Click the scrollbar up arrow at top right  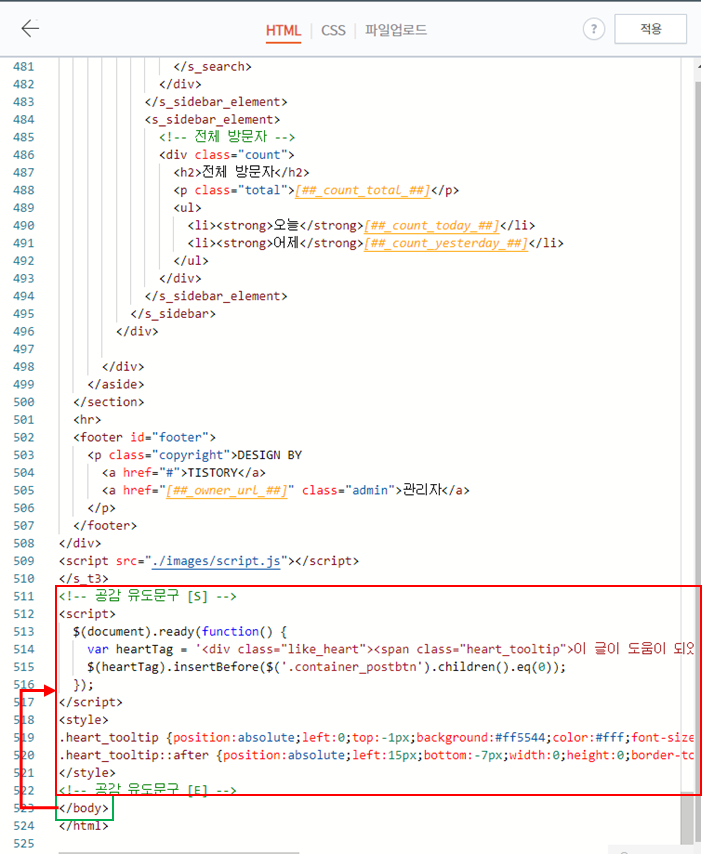click(x=698, y=66)
